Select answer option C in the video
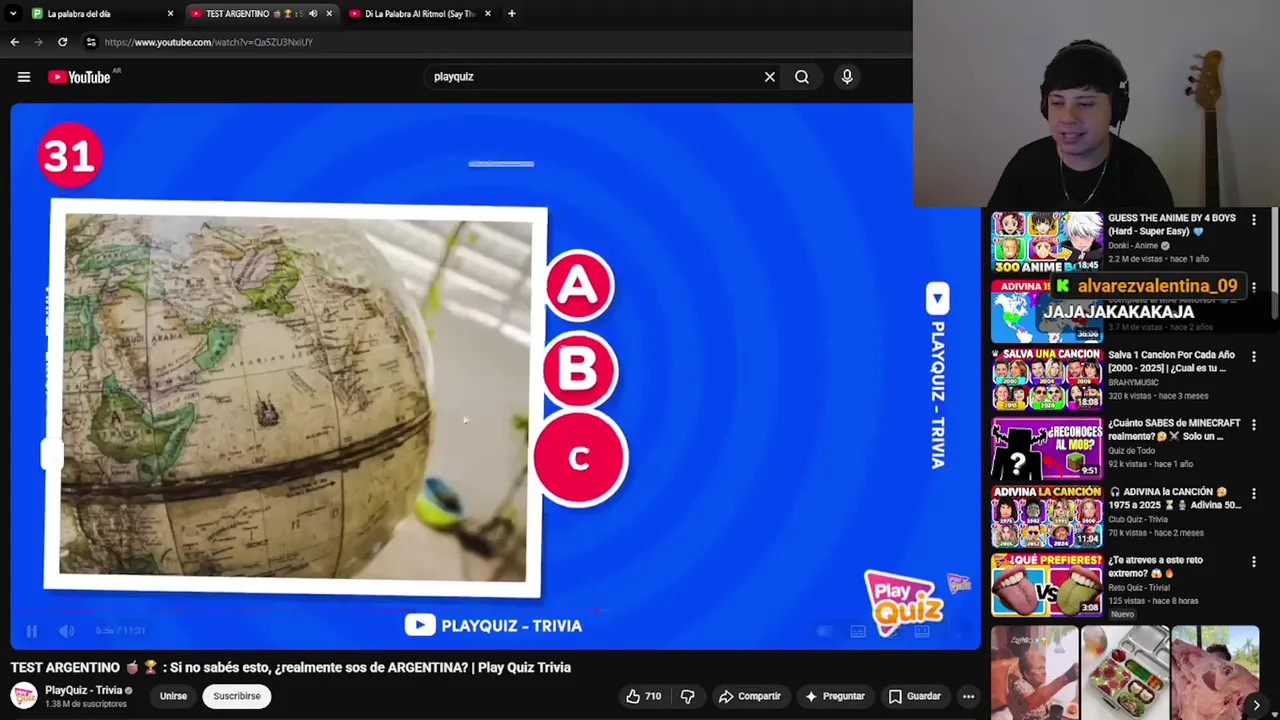This screenshot has width=1280, height=720. point(580,459)
